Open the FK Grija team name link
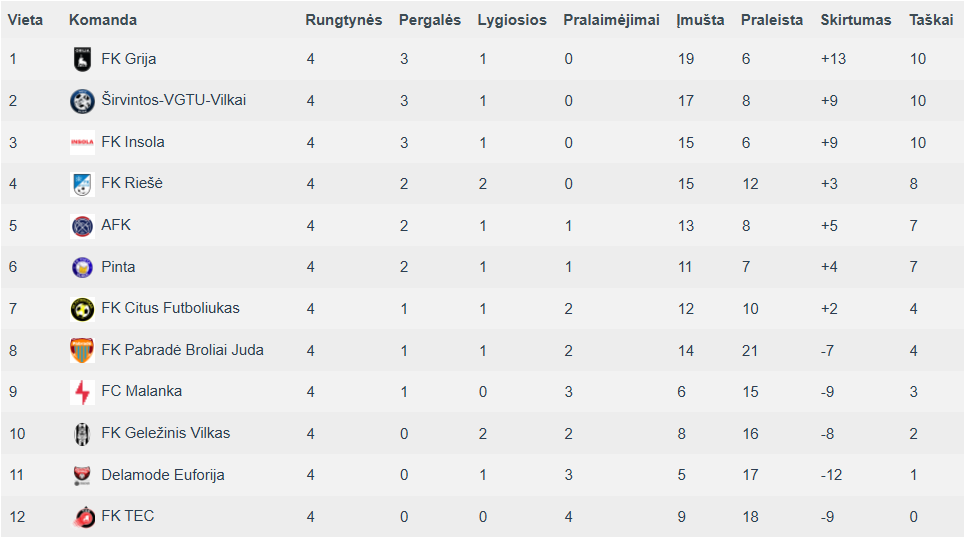 [129, 58]
